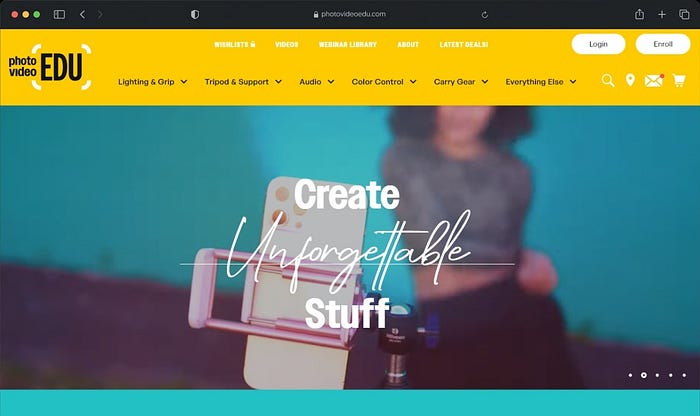Open the Webinar Library menu item
The width and height of the screenshot is (700, 416).
[348, 45]
